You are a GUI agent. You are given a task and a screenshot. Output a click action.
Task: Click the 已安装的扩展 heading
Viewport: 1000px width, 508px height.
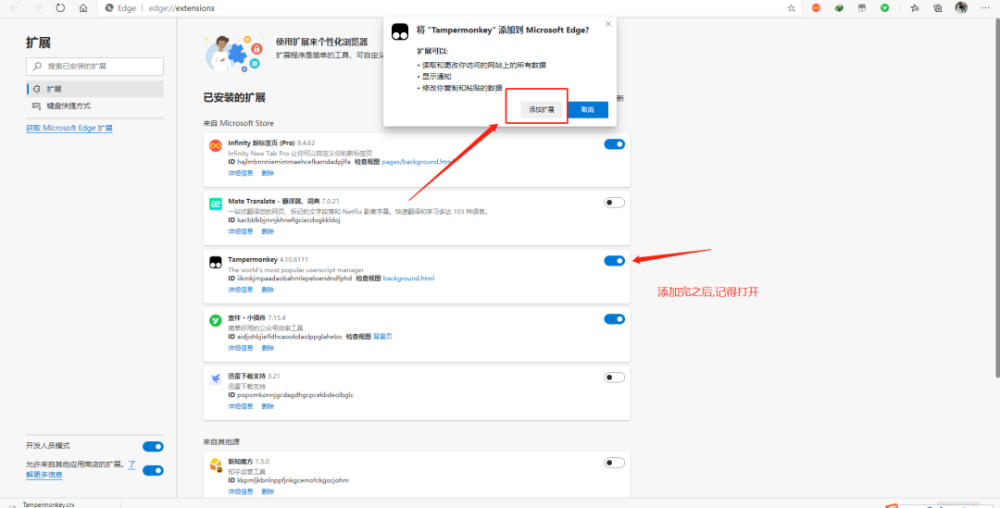234,98
